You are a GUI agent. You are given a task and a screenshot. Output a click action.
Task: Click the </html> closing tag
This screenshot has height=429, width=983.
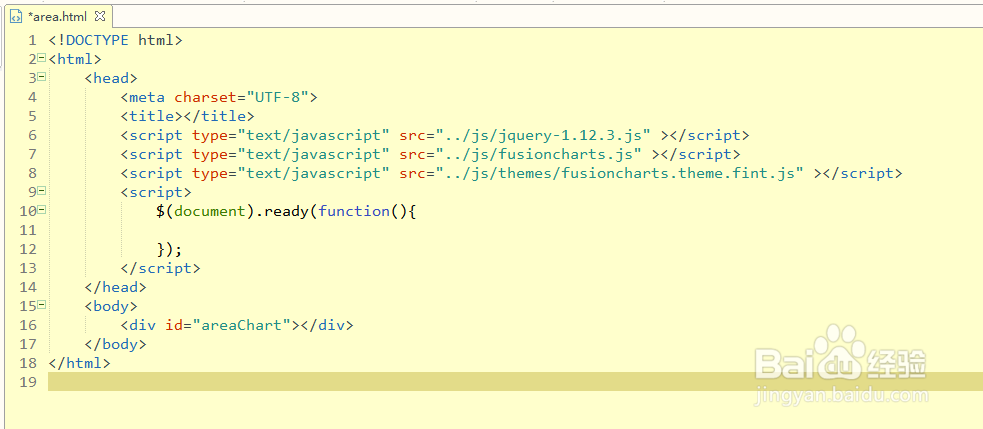pos(80,363)
